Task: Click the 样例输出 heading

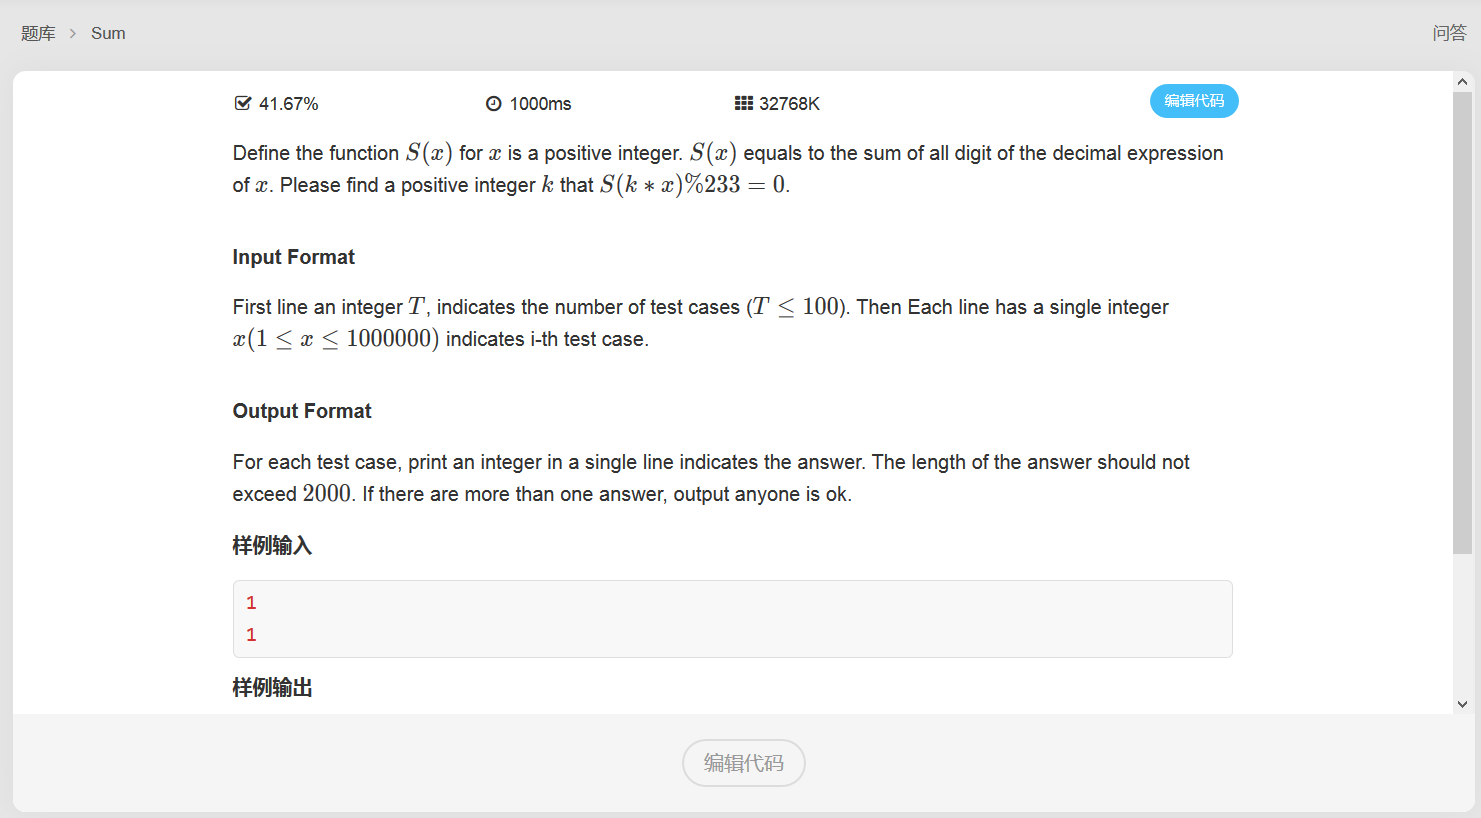Action: (x=272, y=688)
